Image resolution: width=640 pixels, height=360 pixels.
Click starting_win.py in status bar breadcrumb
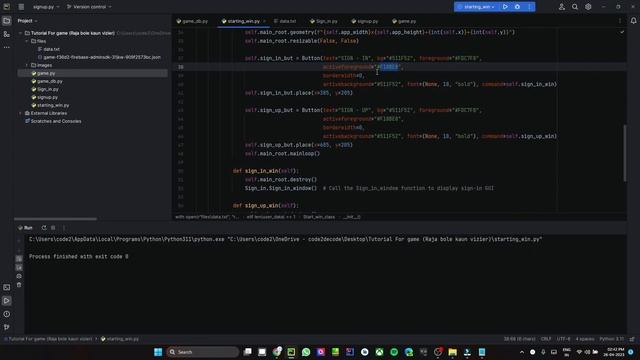point(120,339)
